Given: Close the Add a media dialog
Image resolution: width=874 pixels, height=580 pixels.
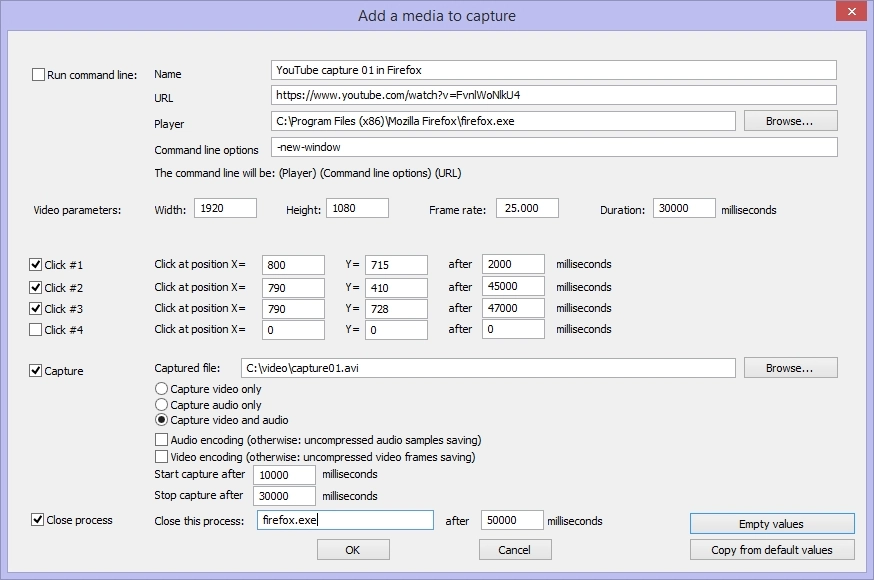Looking at the screenshot, I should point(850,13).
